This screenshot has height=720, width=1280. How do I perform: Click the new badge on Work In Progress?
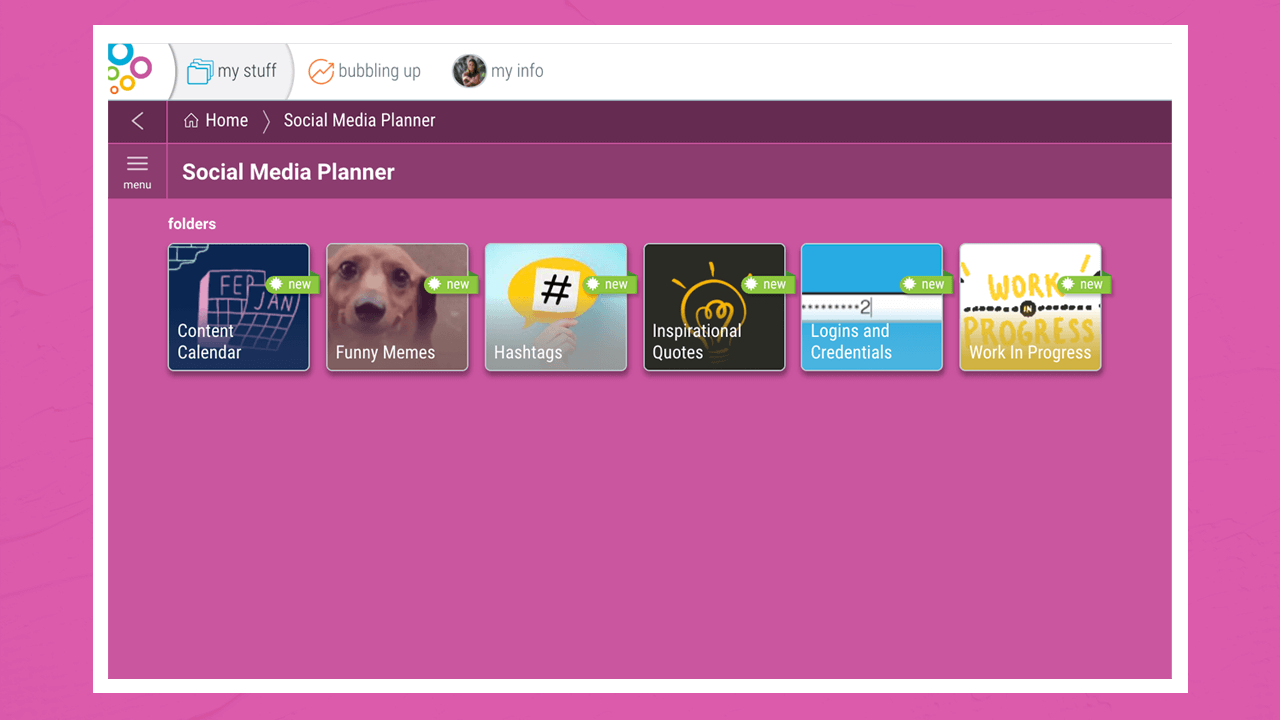(1084, 284)
